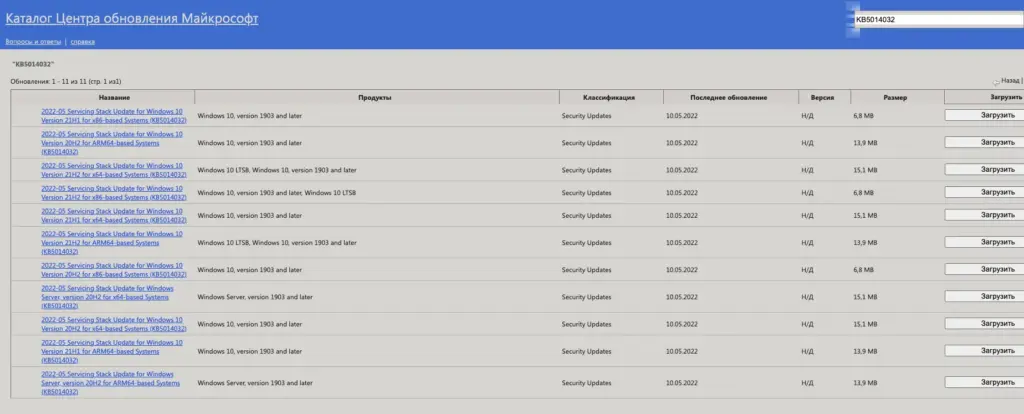This screenshot has width=1024, height=414.
Task: Sort by the Версия column header
Action: point(822,97)
